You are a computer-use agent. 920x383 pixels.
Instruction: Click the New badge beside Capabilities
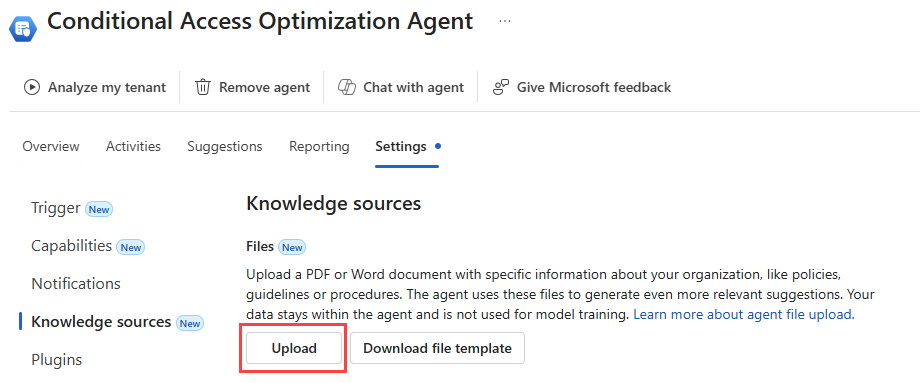(x=130, y=248)
